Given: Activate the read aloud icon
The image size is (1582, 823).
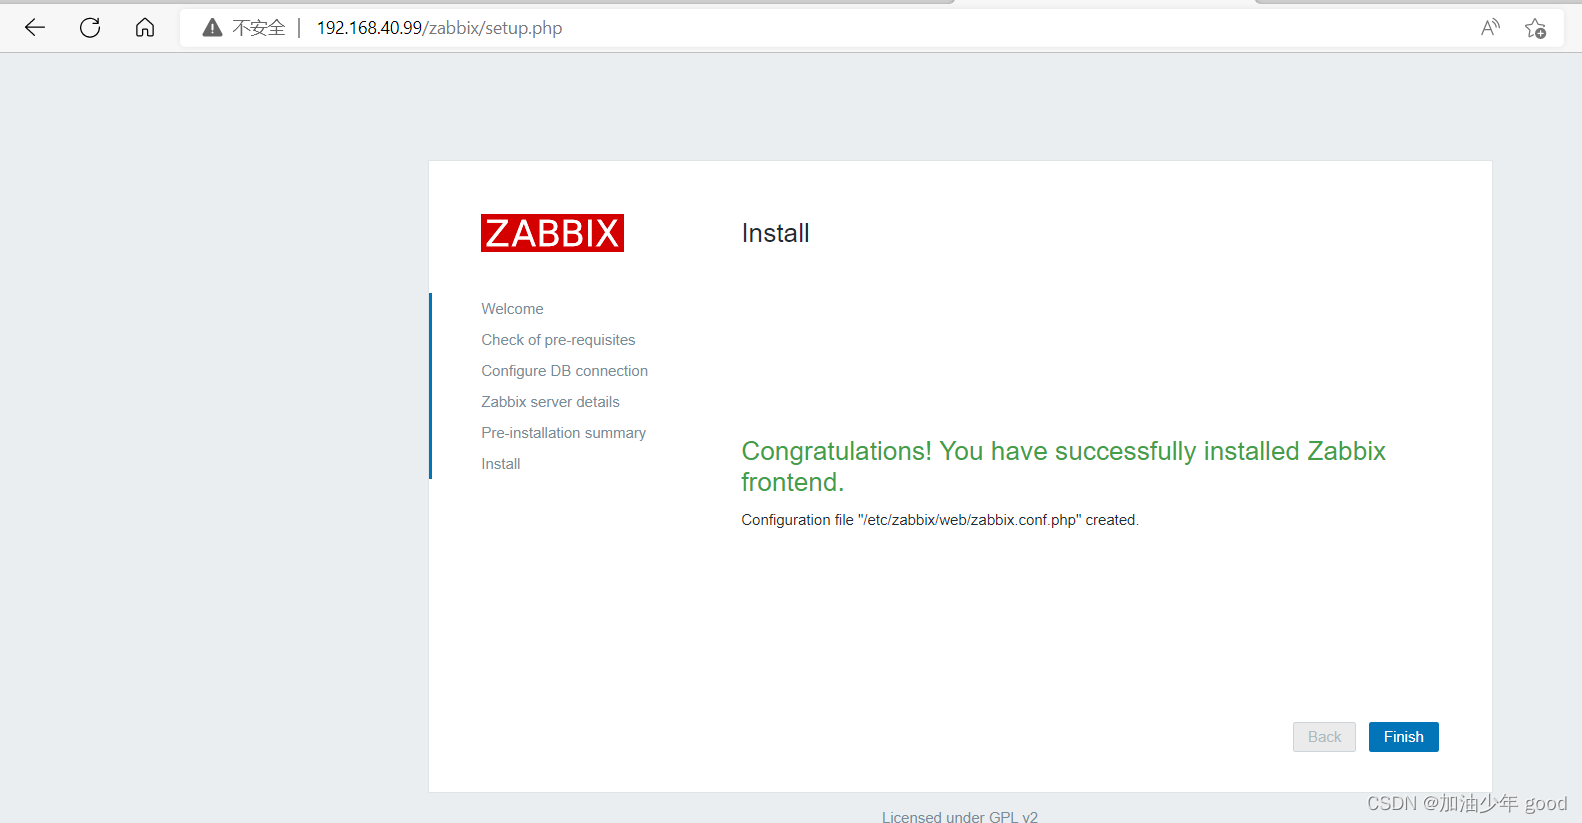Looking at the screenshot, I should [1490, 28].
